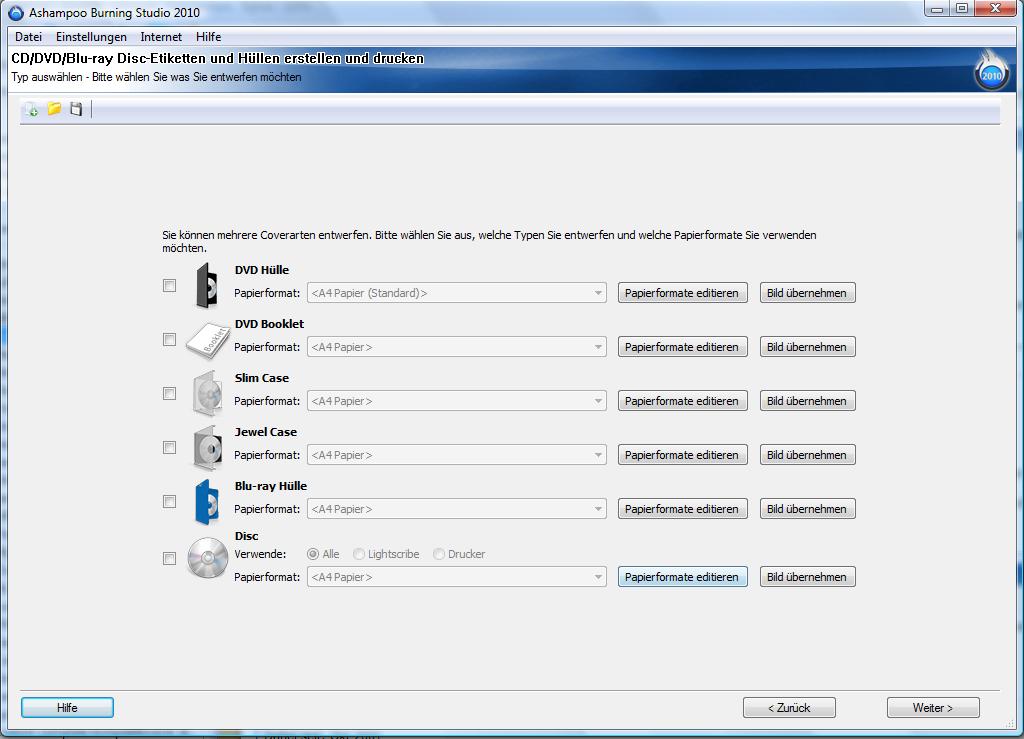Screen dimensions: 1024x739
Task: Click the Disc icon
Action: click(x=207, y=558)
